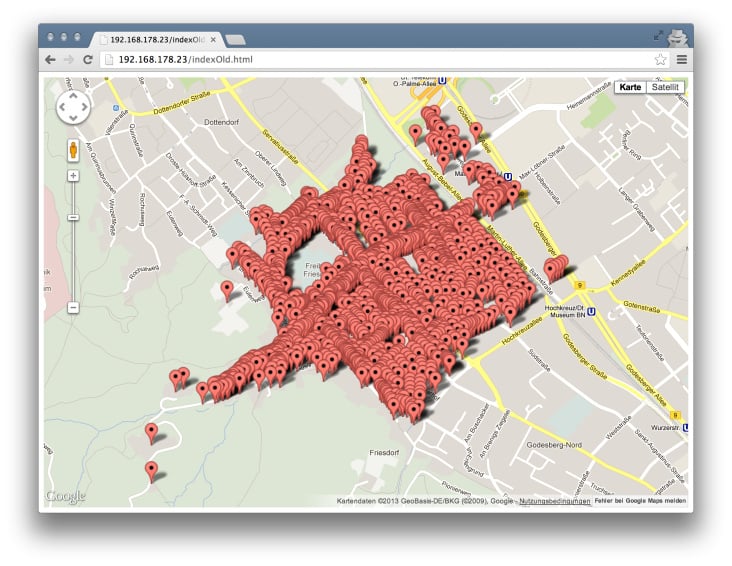
Task: Click the browser back arrow
Action: 50,59
